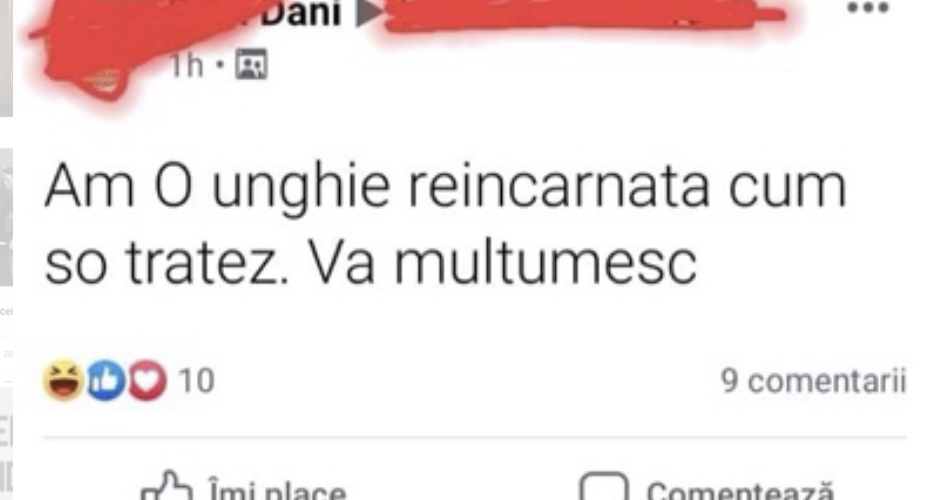Click the gray triangle arrow after Dani
Screen dimensions: 927x500
[x=368, y=13]
